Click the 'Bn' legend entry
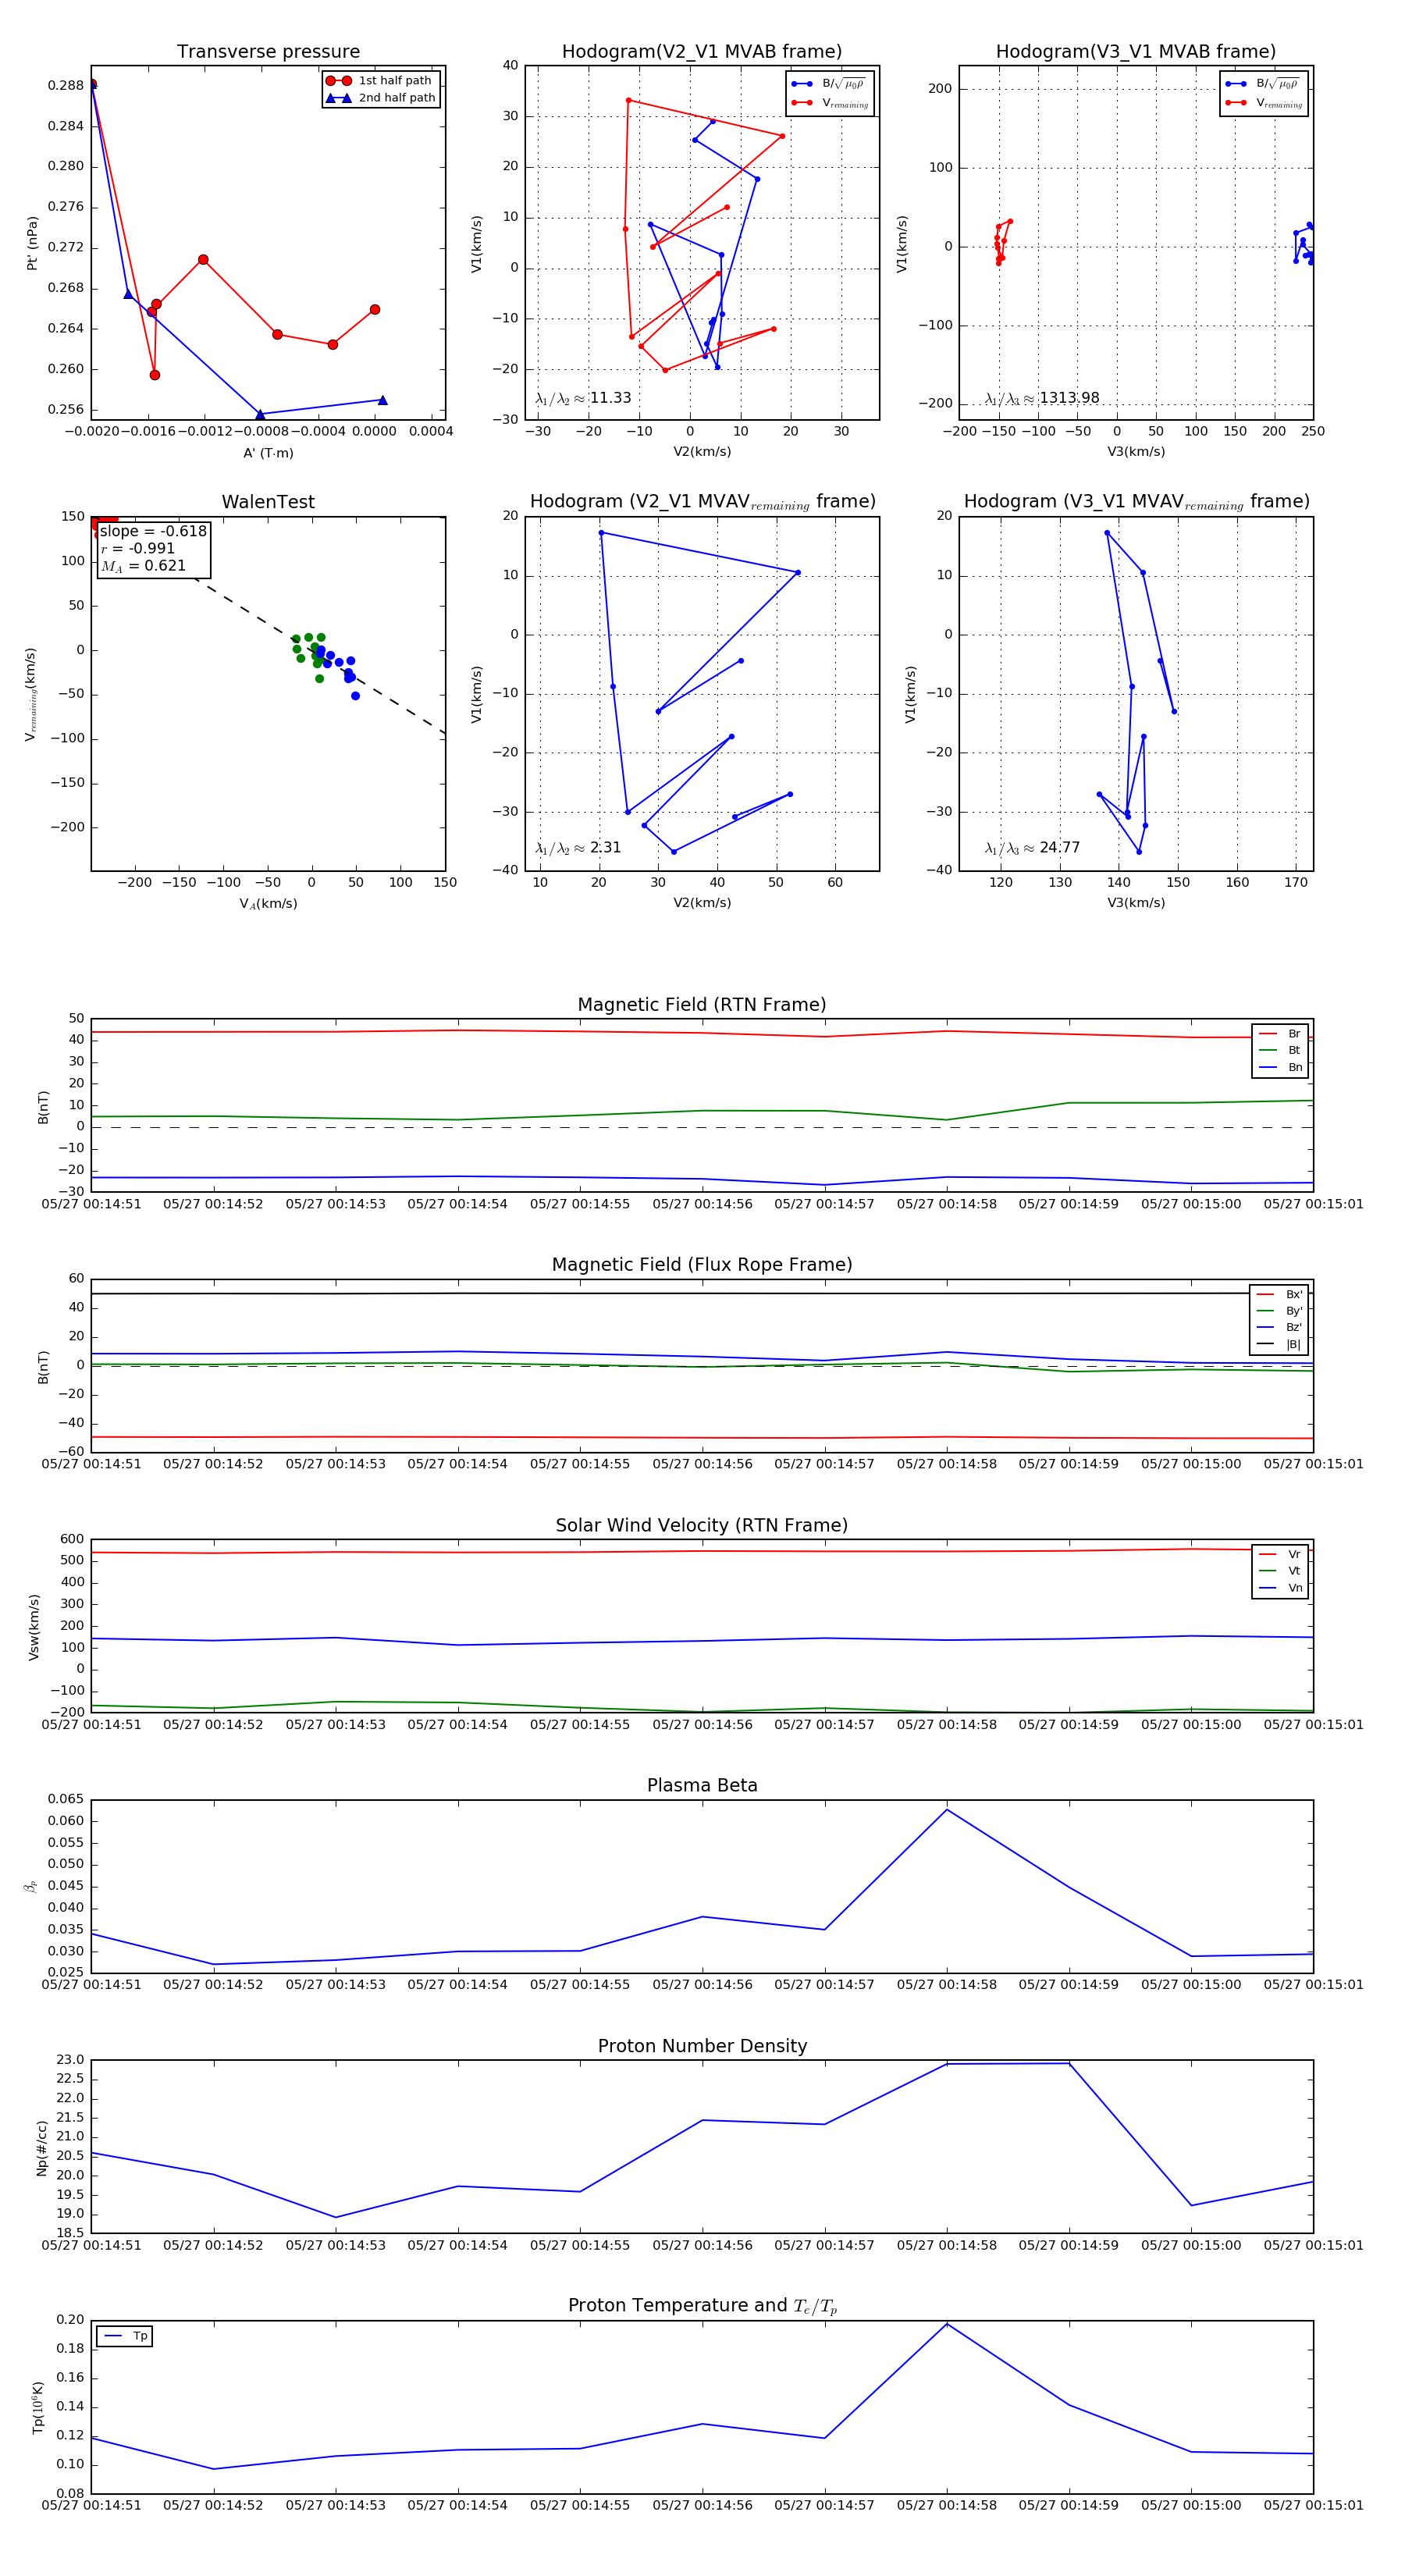The image size is (1405, 2576). 1280,1067
